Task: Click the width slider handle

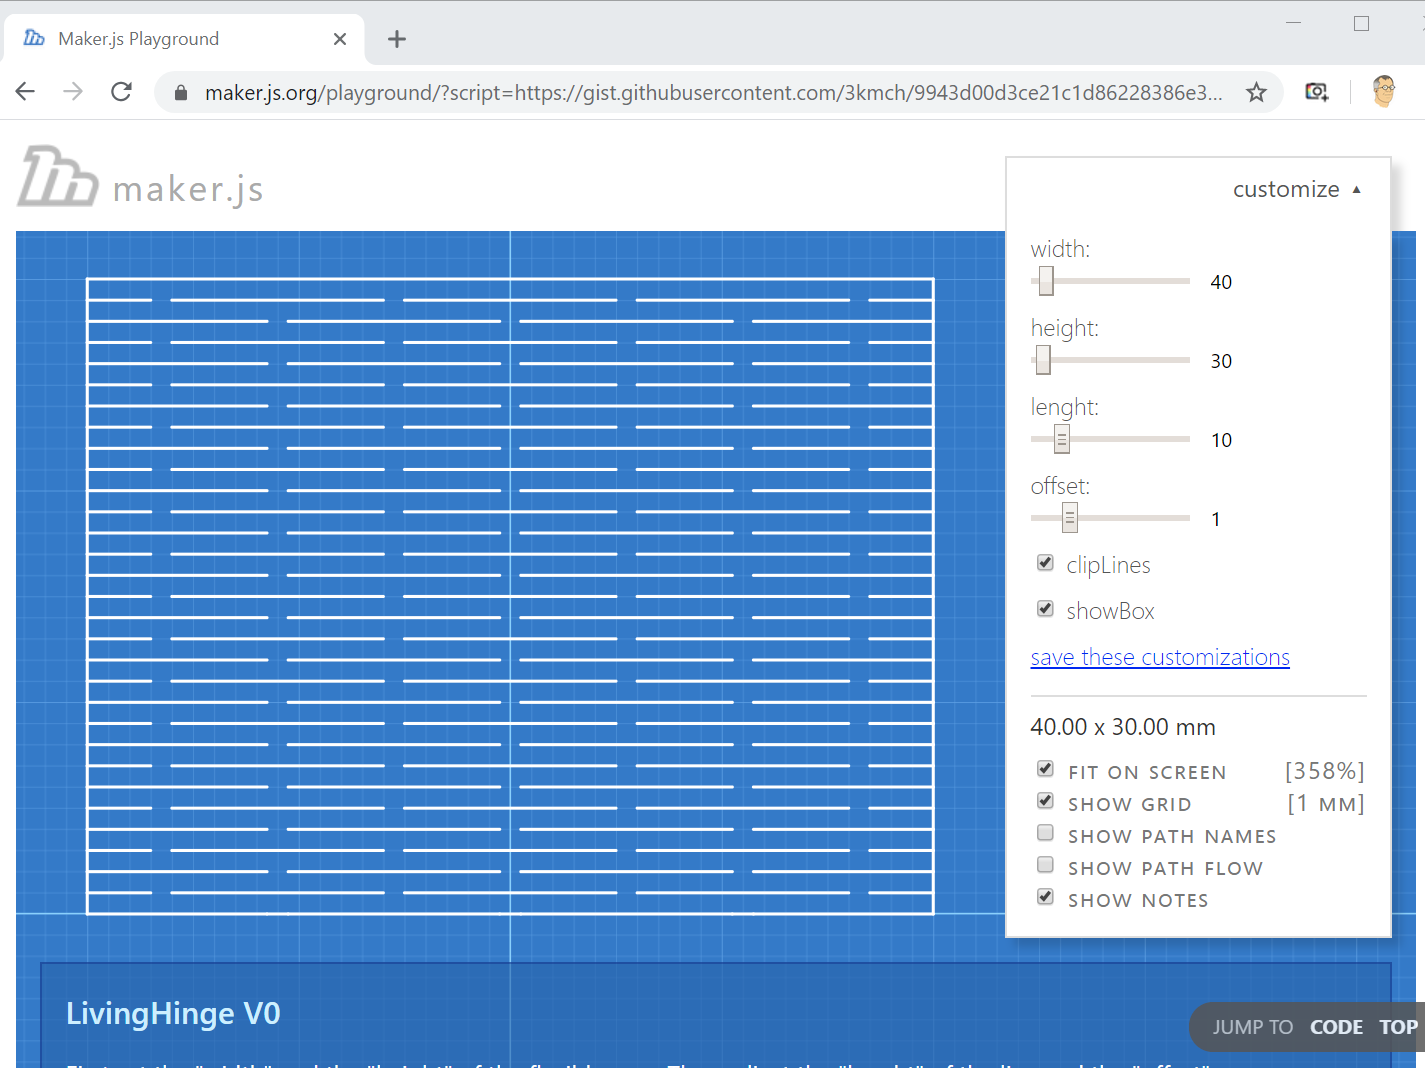Action: (x=1046, y=281)
